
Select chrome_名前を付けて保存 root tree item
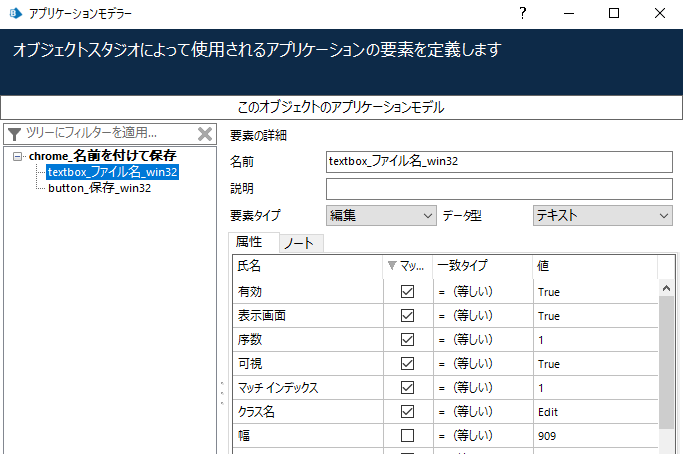click(x=102, y=156)
